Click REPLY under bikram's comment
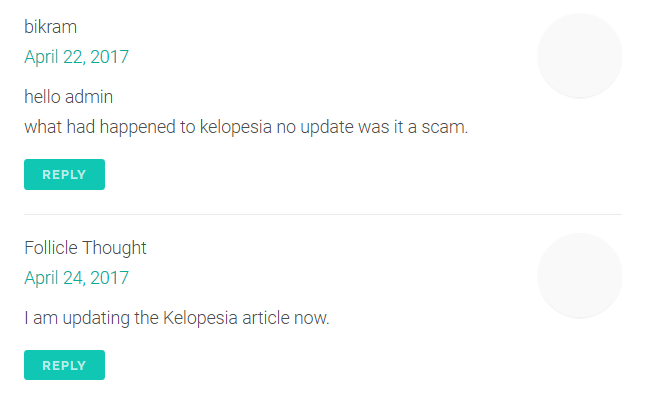The width and height of the screenshot is (661, 397). point(64,174)
